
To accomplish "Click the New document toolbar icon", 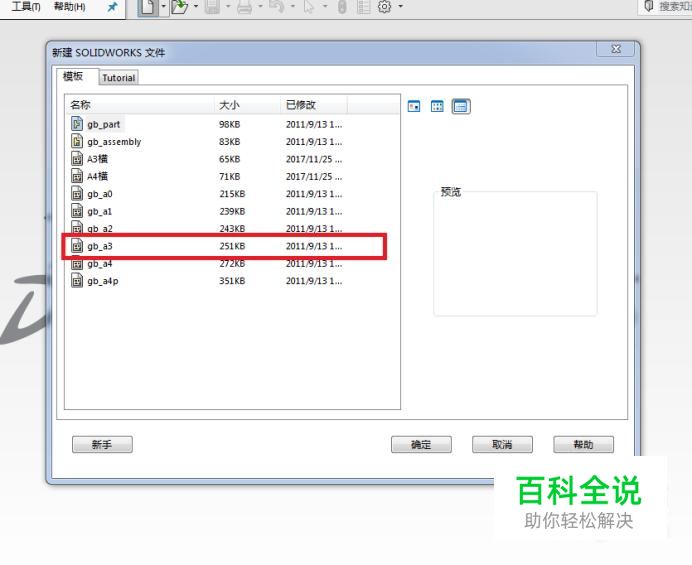I will click(148, 7).
